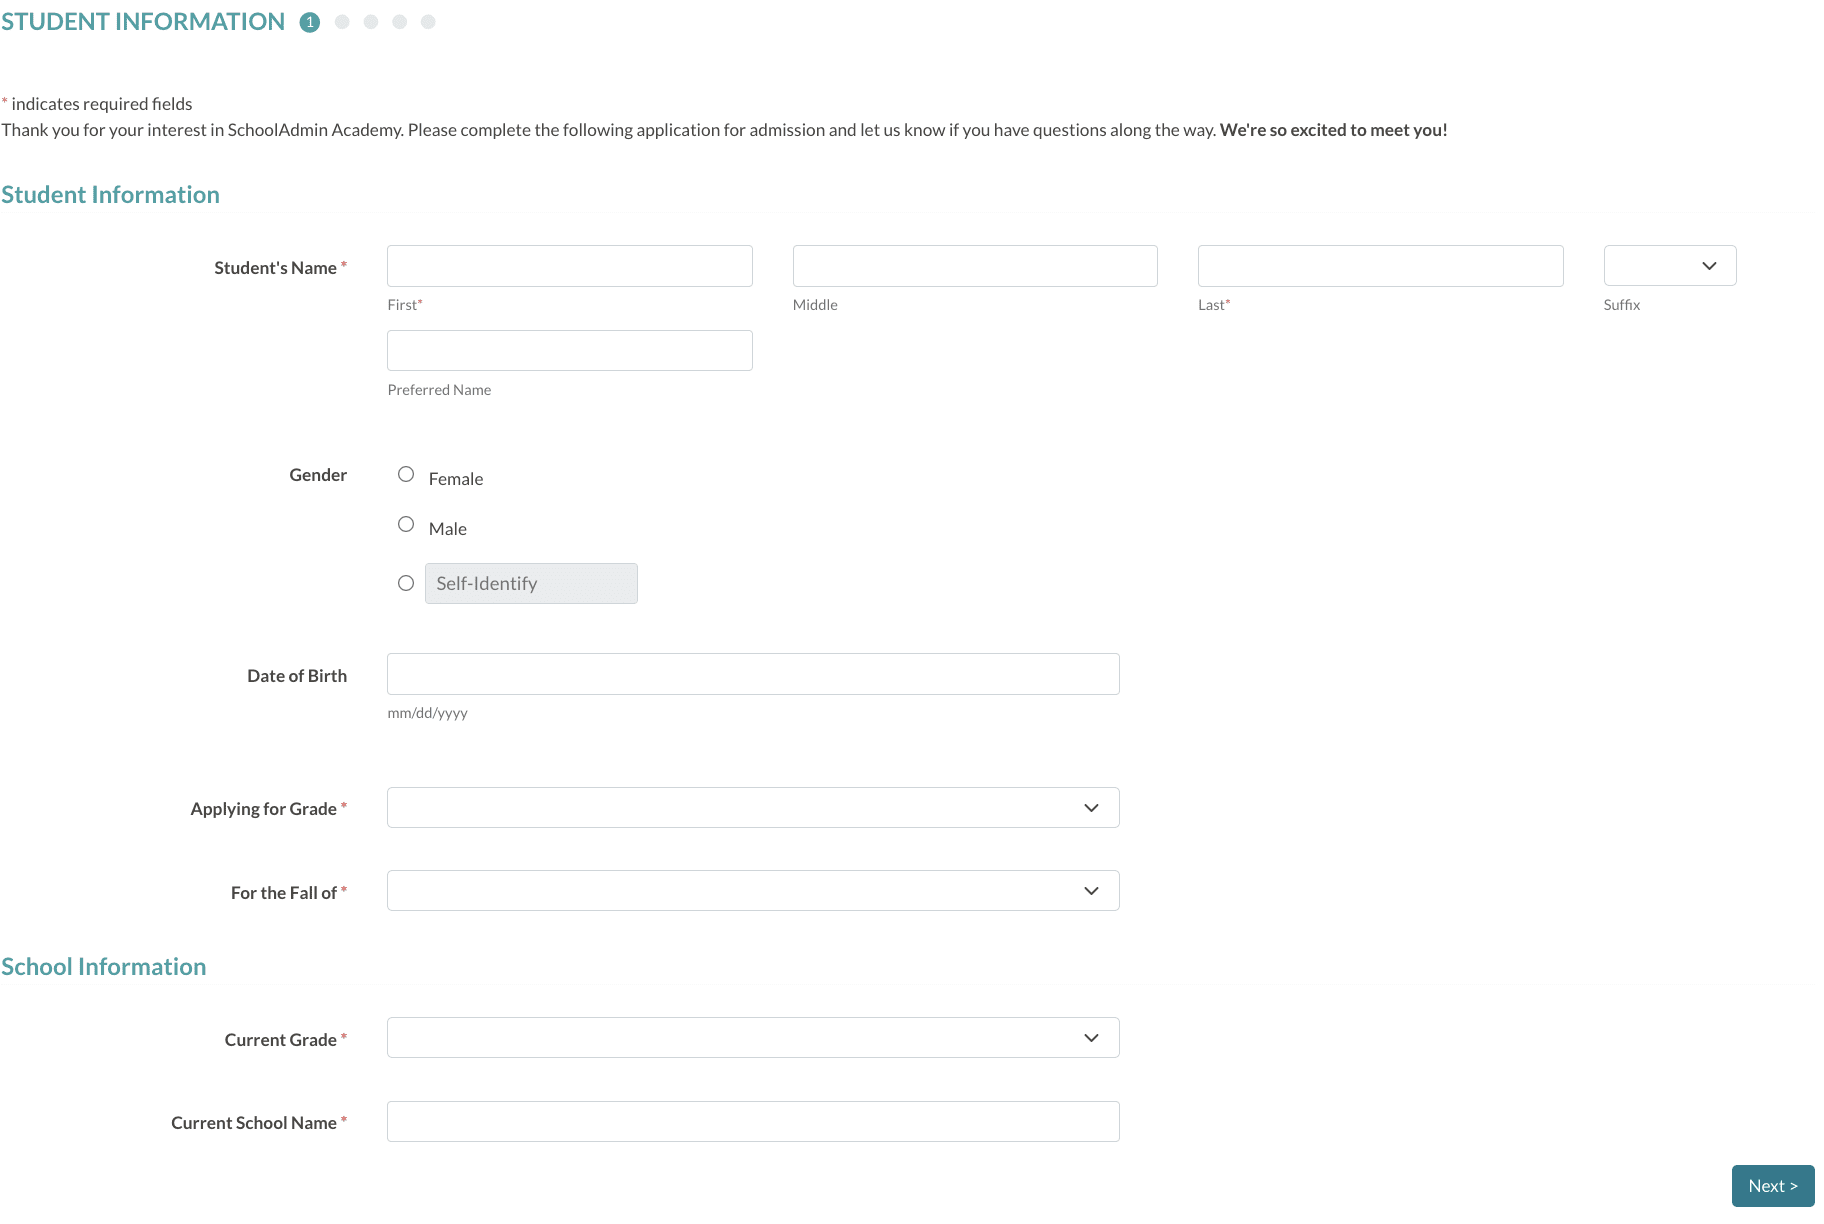The image size is (1824, 1224).
Task: Click step 1 progress indicator circle
Action: click(x=310, y=22)
